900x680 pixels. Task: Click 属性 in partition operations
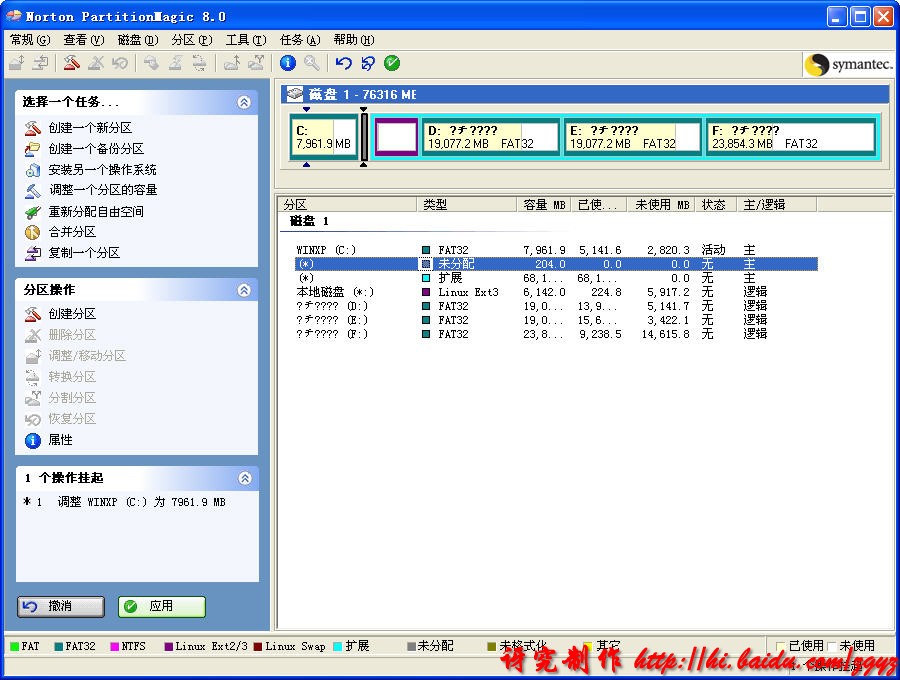click(60, 440)
